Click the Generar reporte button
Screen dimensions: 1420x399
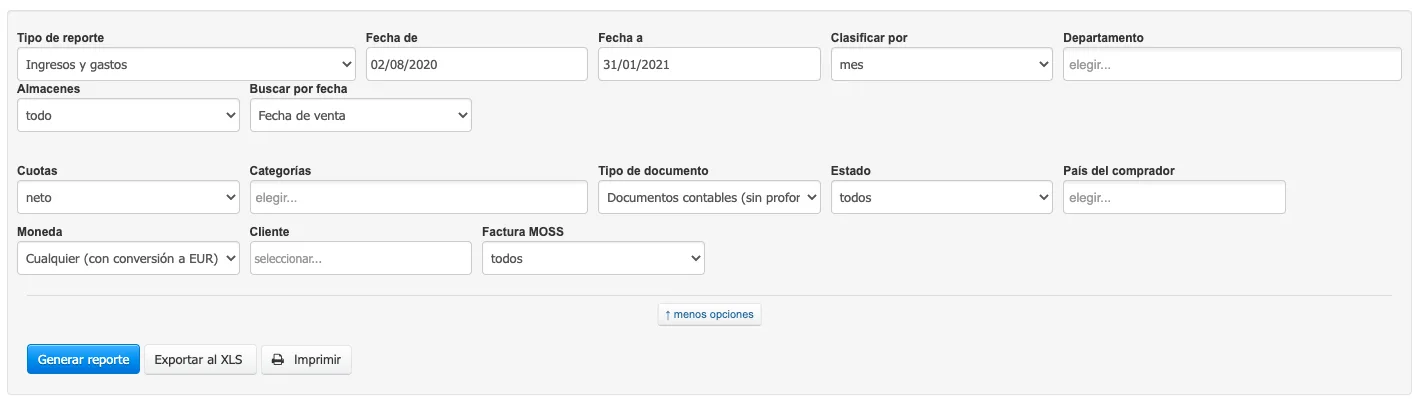[x=83, y=360]
